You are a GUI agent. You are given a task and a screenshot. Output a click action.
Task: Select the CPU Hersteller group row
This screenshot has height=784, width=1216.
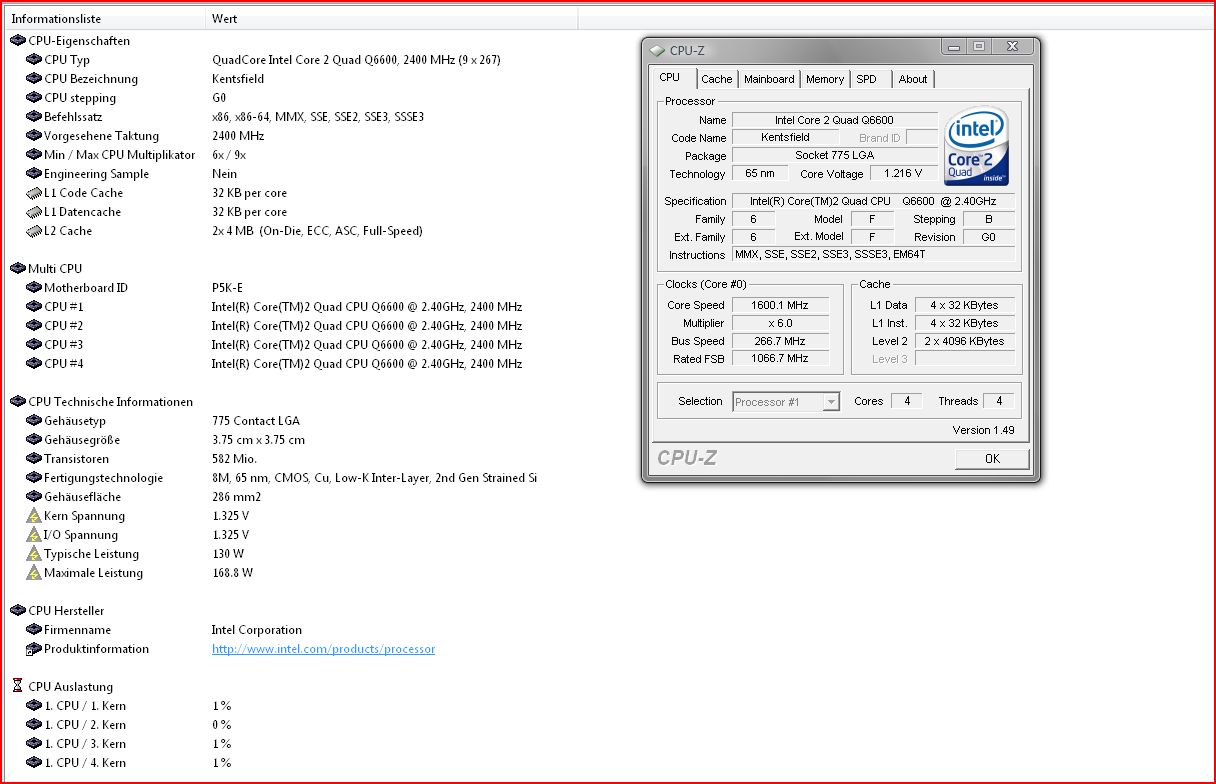point(57,611)
